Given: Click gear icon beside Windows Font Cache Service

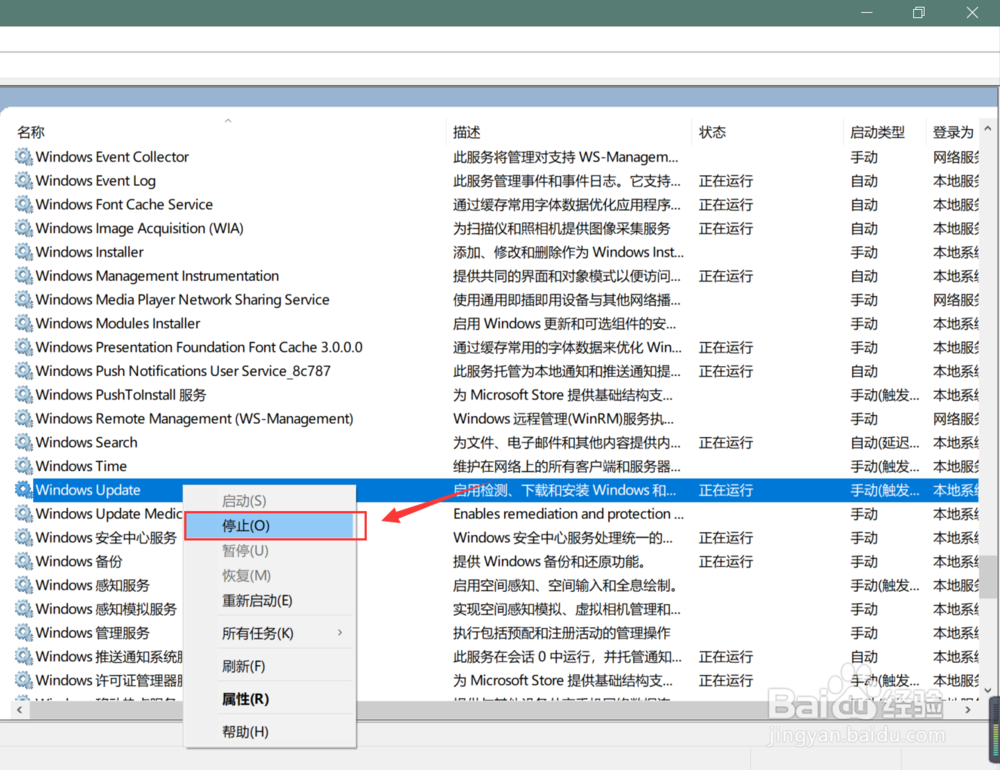Looking at the screenshot, I should (x=24, y=204).
